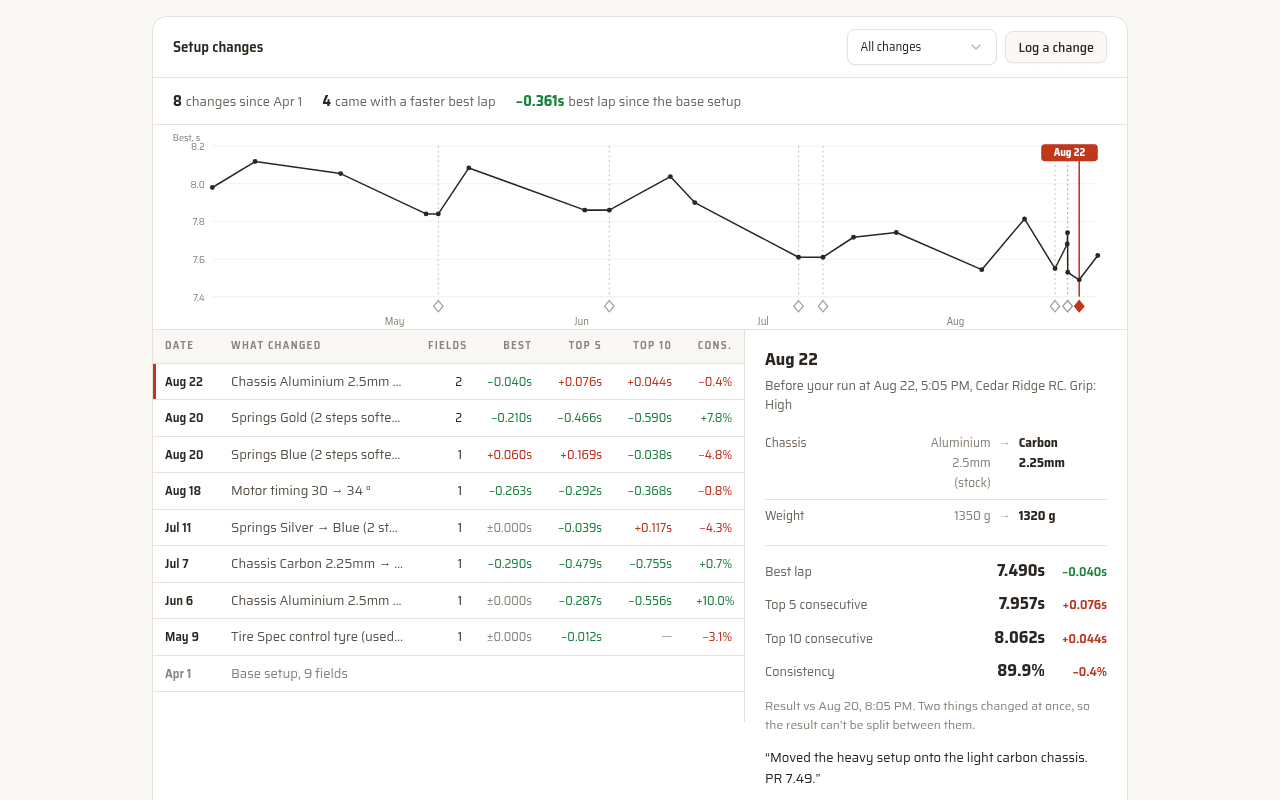The image size is (1280, 800).
Task: Click the FIELDS column header
Action: pos(447,346)
